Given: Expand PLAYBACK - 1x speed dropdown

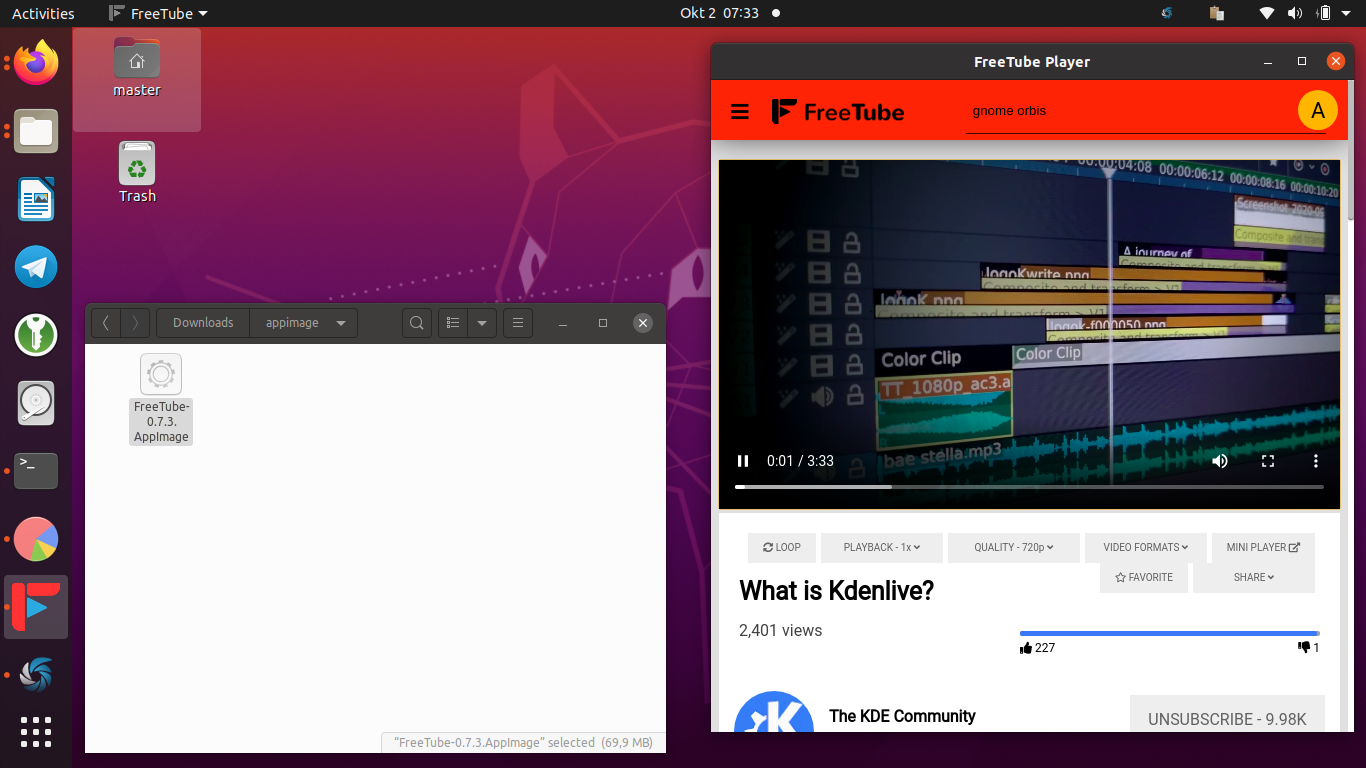Looking at the screenshot, I should coord(881,548).
